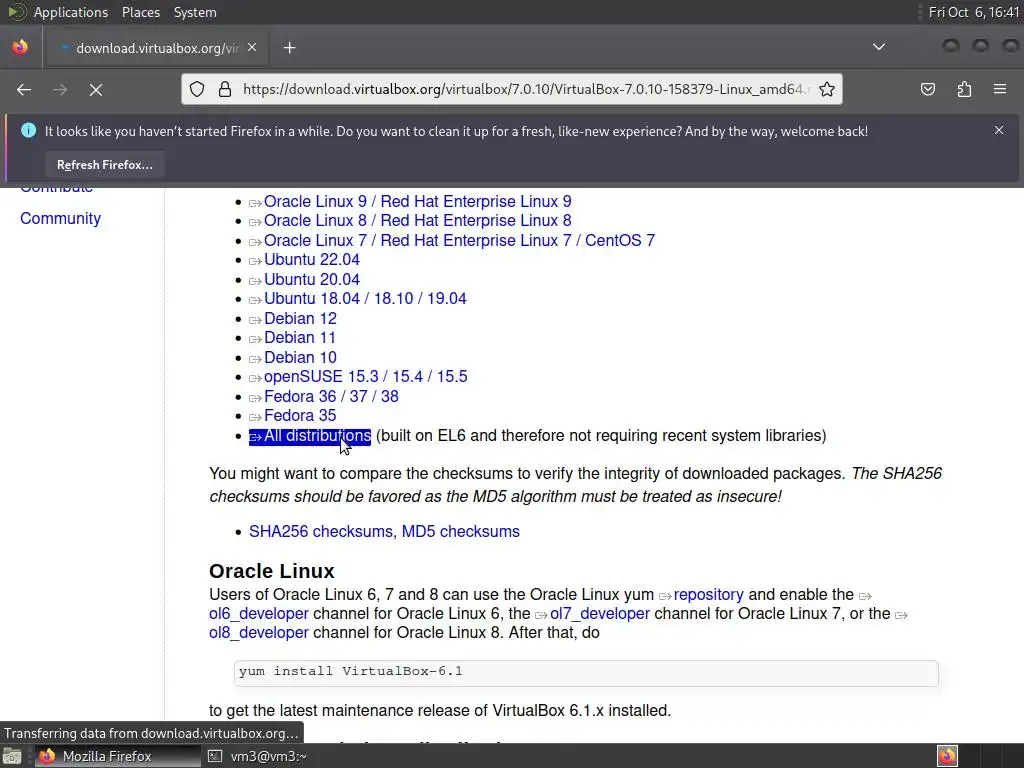The height and width of the screenshot is (768, 1024).
Task: Click the external link arrow before Debian 12
Action: (x=255, y=320)
